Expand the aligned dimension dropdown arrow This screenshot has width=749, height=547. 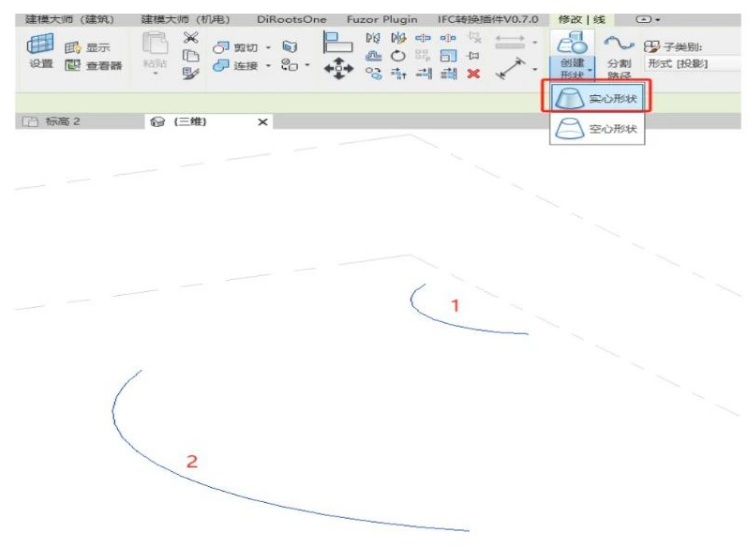[x=535, y=43]
